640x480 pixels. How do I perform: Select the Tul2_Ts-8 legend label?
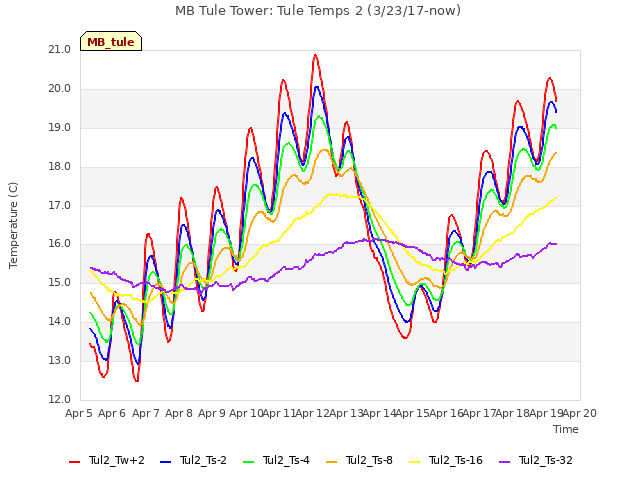[369, 460]
